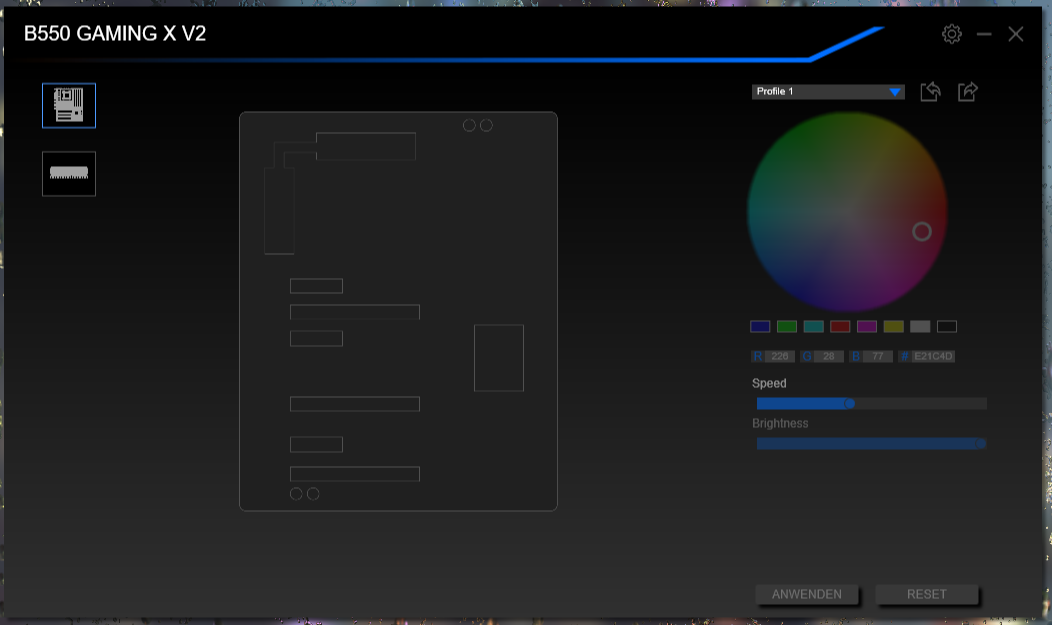Viewport: 1052px width, 625px height.
Task: Click the RESET button
Action: pyautogui.click(x=927, y=594)
